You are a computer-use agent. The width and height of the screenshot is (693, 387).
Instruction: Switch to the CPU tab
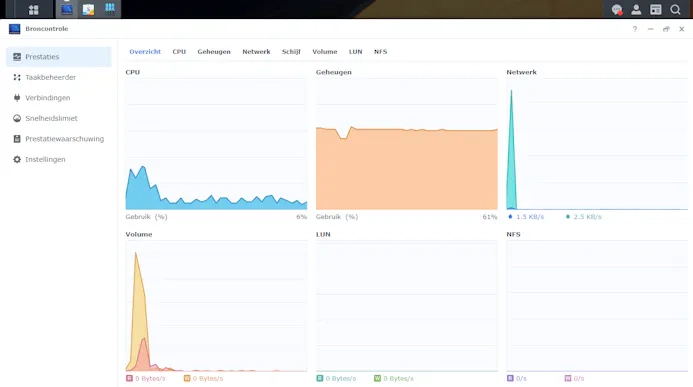click(x=179, y=52)
